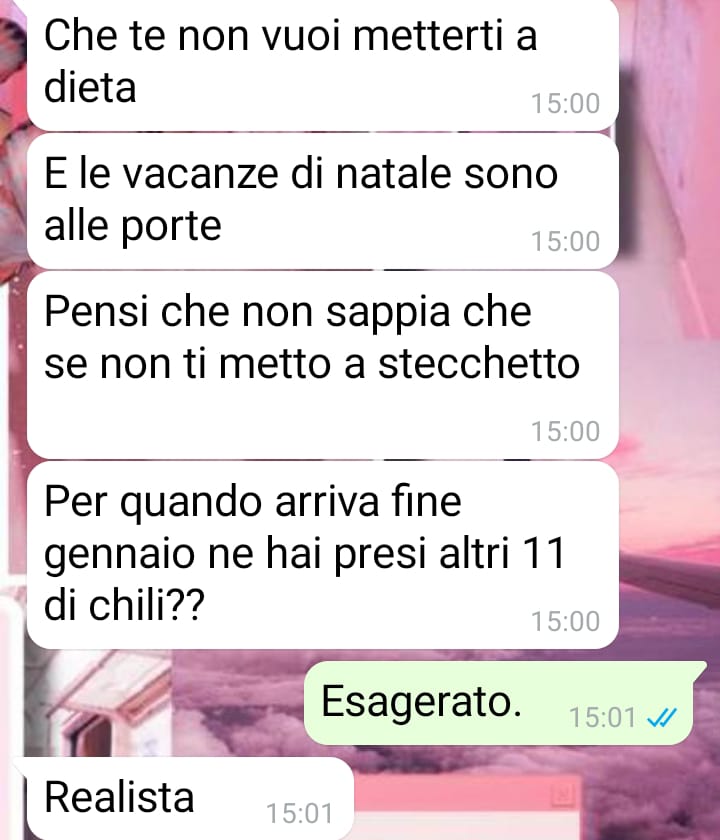720x840 pixels.
Task: Select the 'Per quando arriva fine gennaio' message
Action: pos(323,555)
